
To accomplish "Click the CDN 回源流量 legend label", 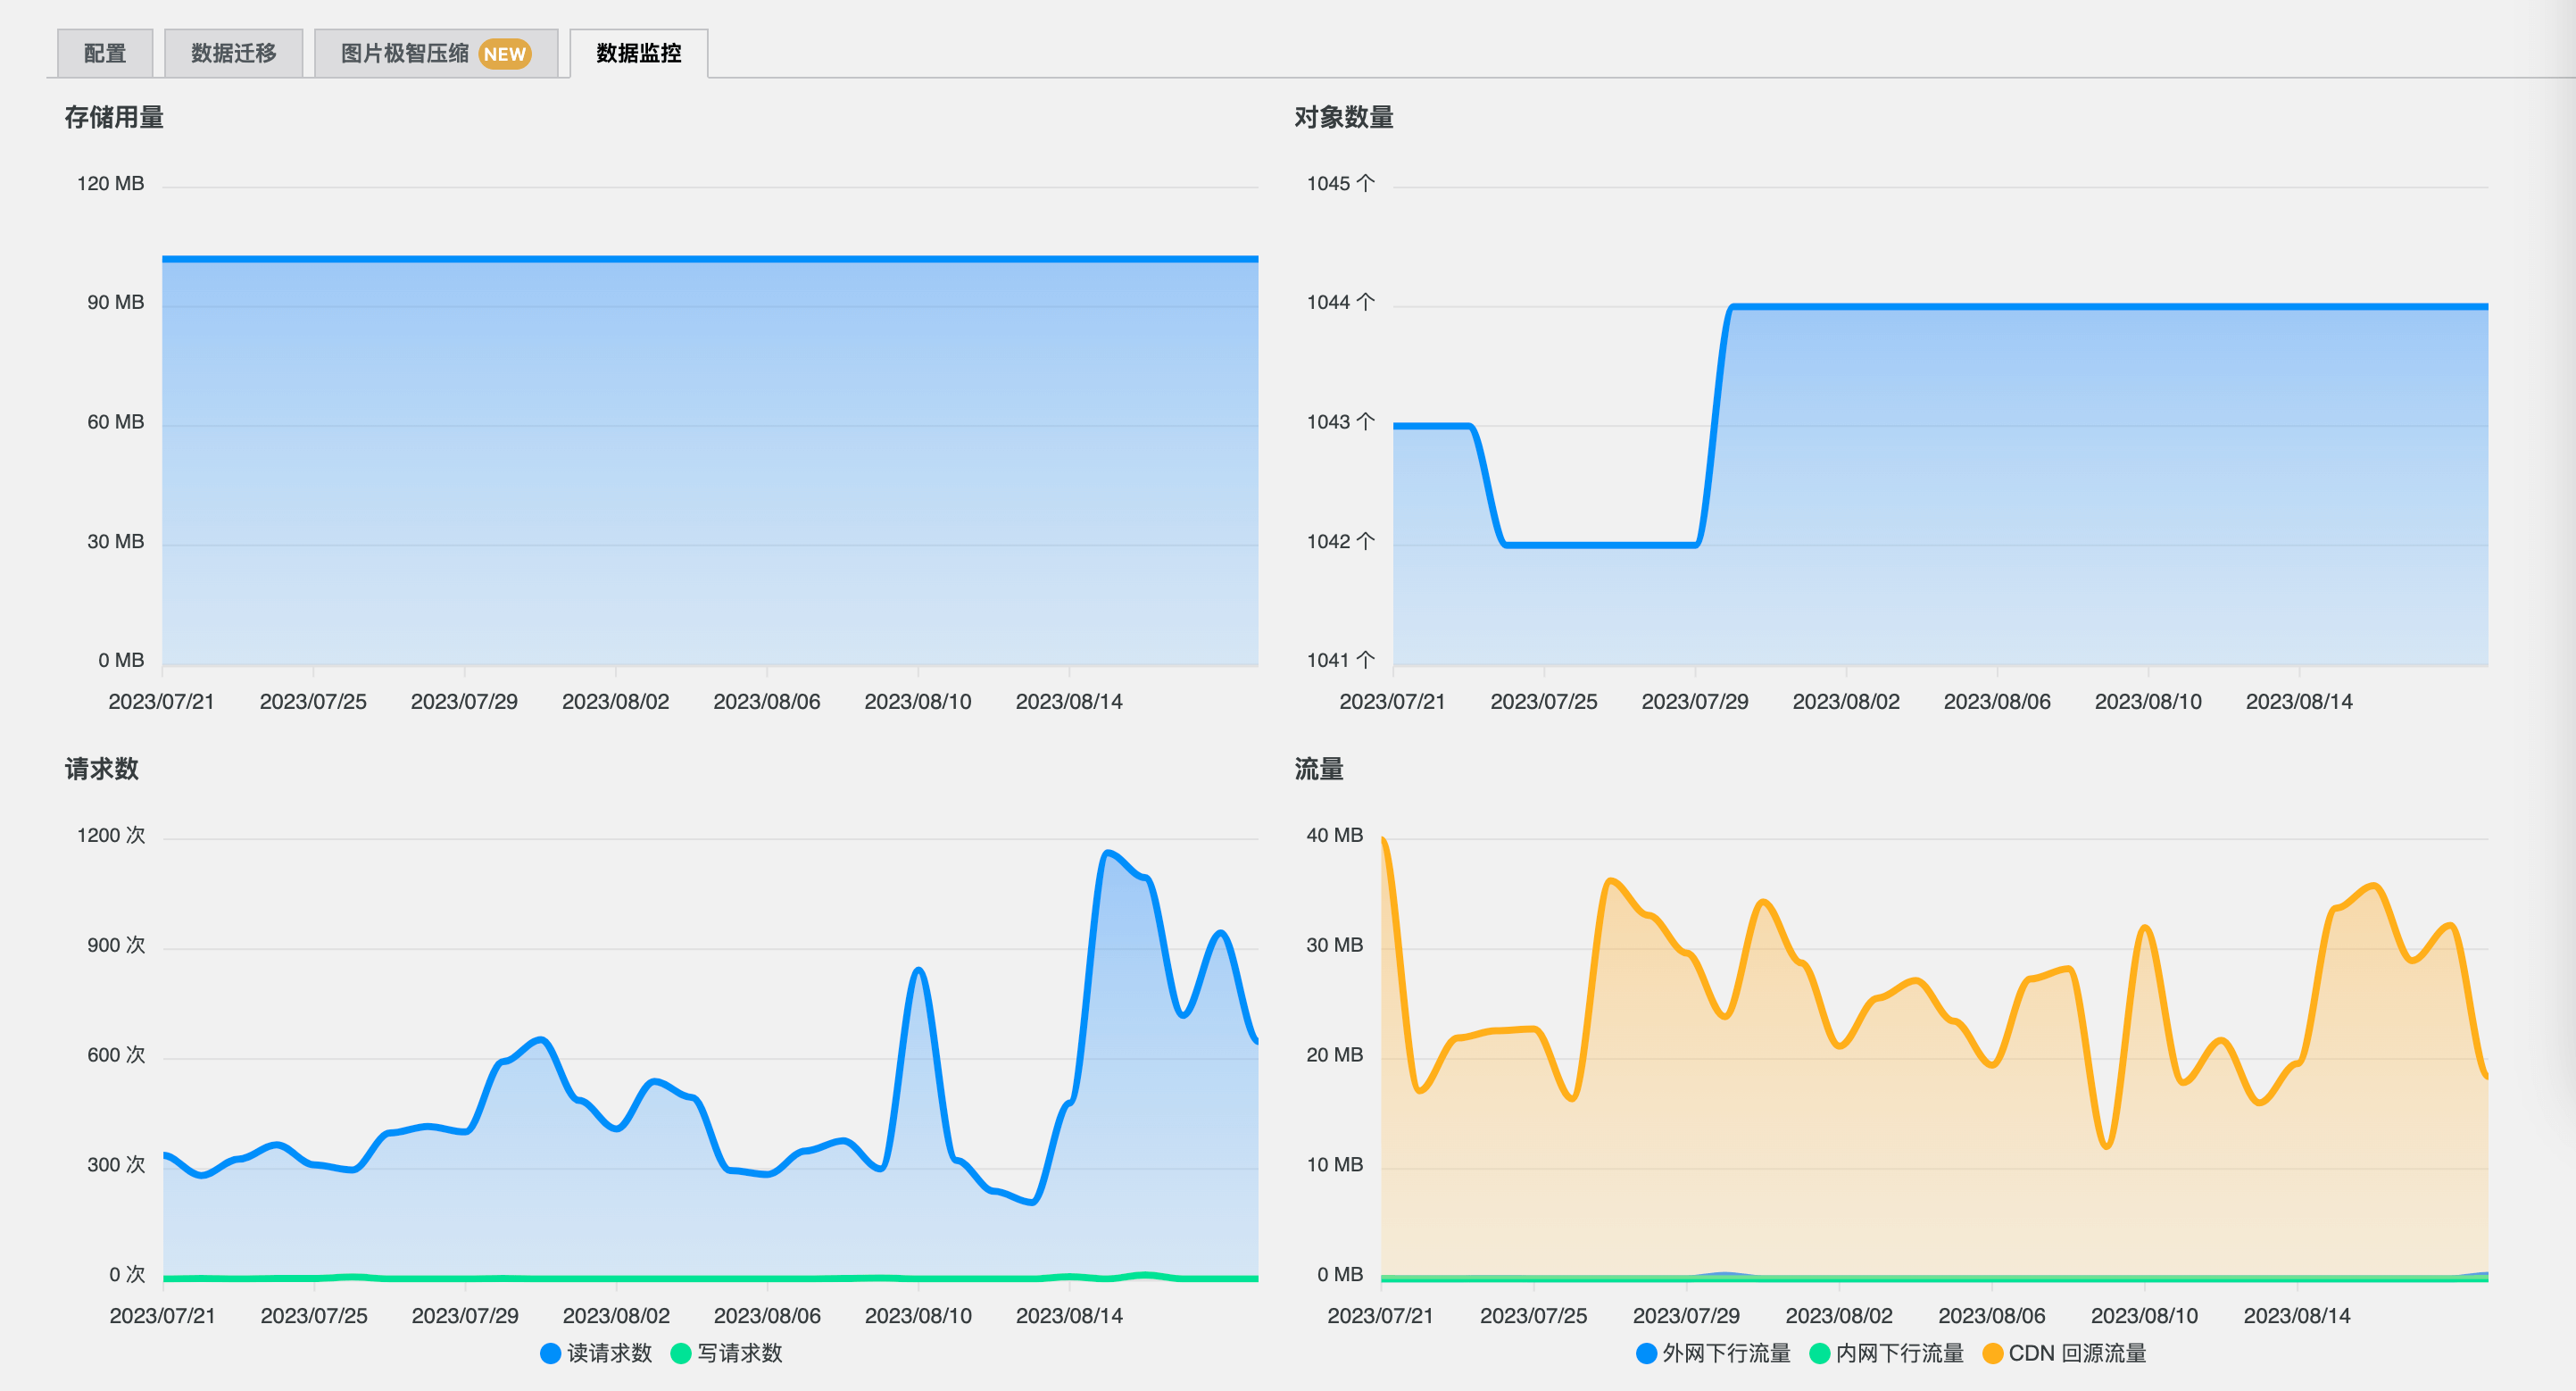I will [2077, 1353].
